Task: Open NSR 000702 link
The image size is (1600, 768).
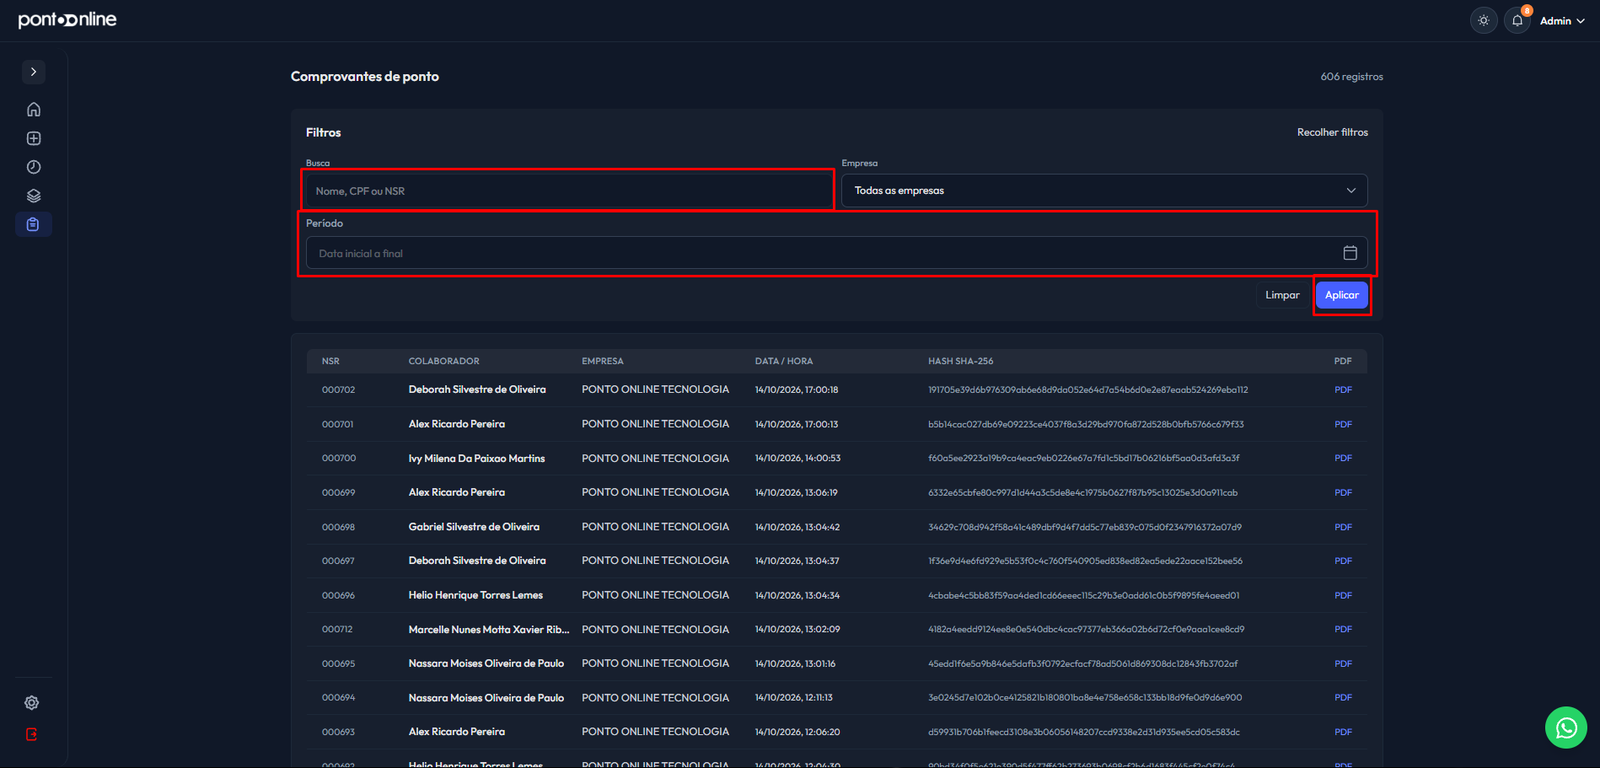Action: 338,390
